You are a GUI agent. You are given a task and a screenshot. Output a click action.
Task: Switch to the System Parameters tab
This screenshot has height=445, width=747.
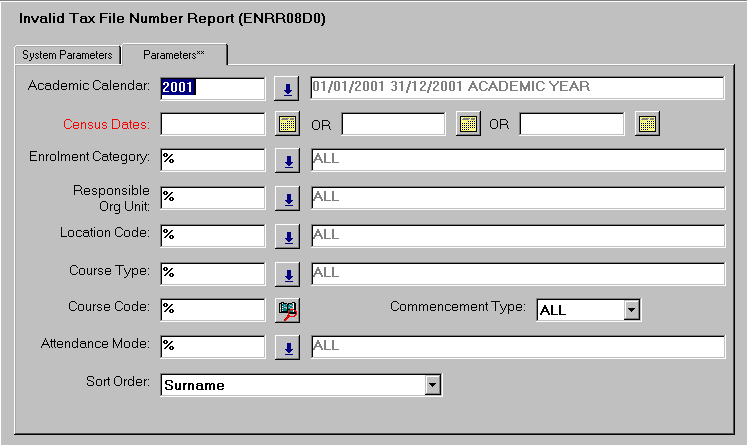pos(68,54)
